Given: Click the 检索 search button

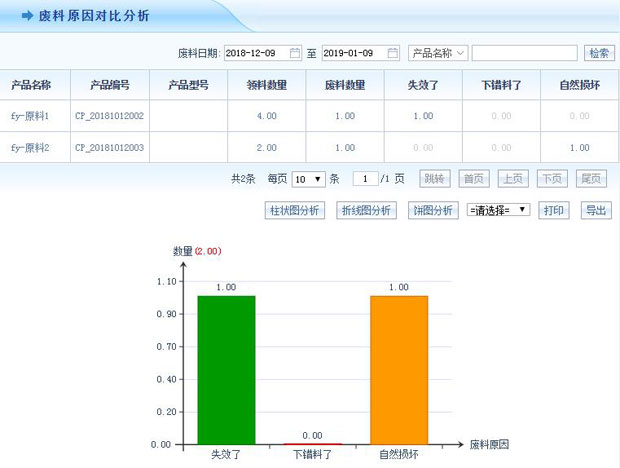Looking at the screenshot, I should [599, 53].
